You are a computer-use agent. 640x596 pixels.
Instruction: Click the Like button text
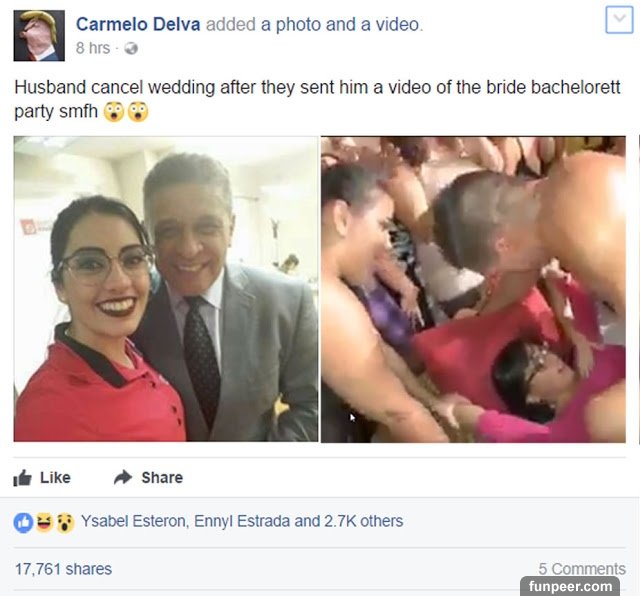click(x=55, y=478)
